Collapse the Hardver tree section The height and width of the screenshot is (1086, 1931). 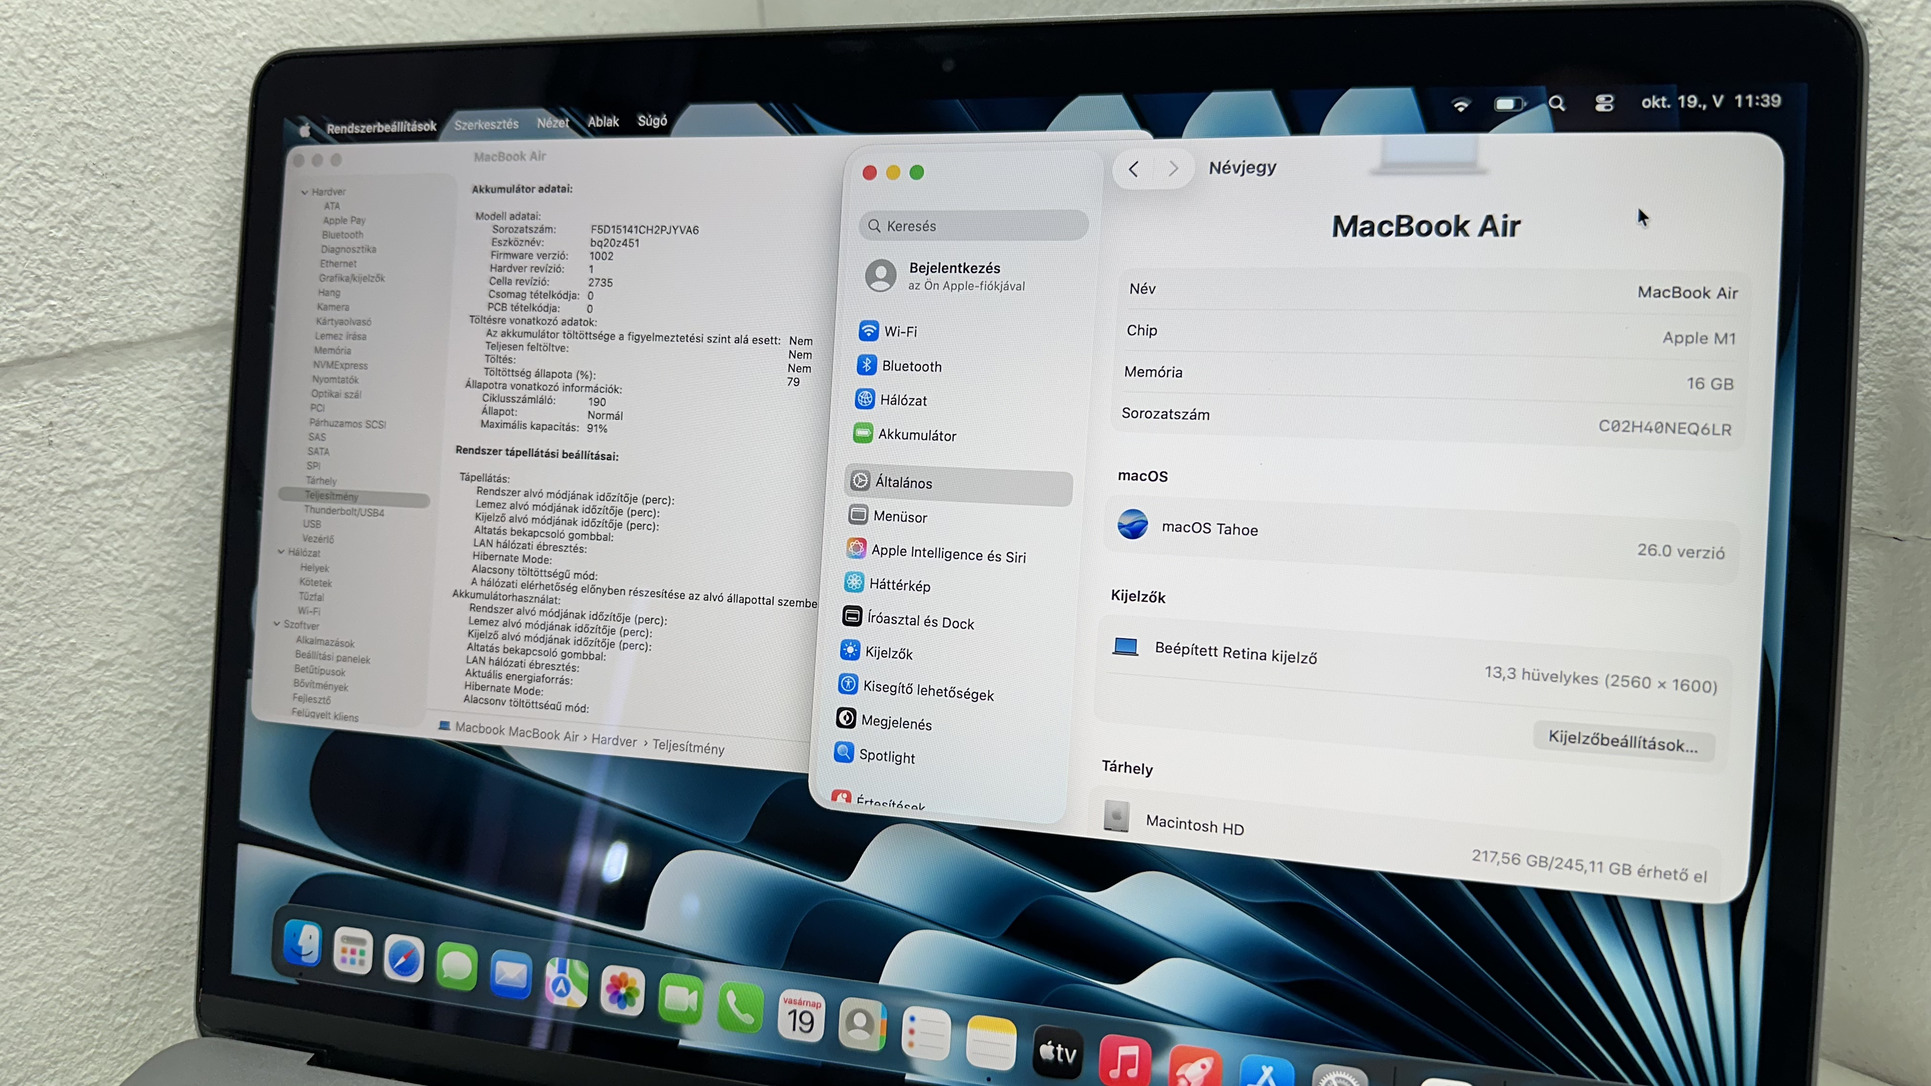(x=305, y=192)
